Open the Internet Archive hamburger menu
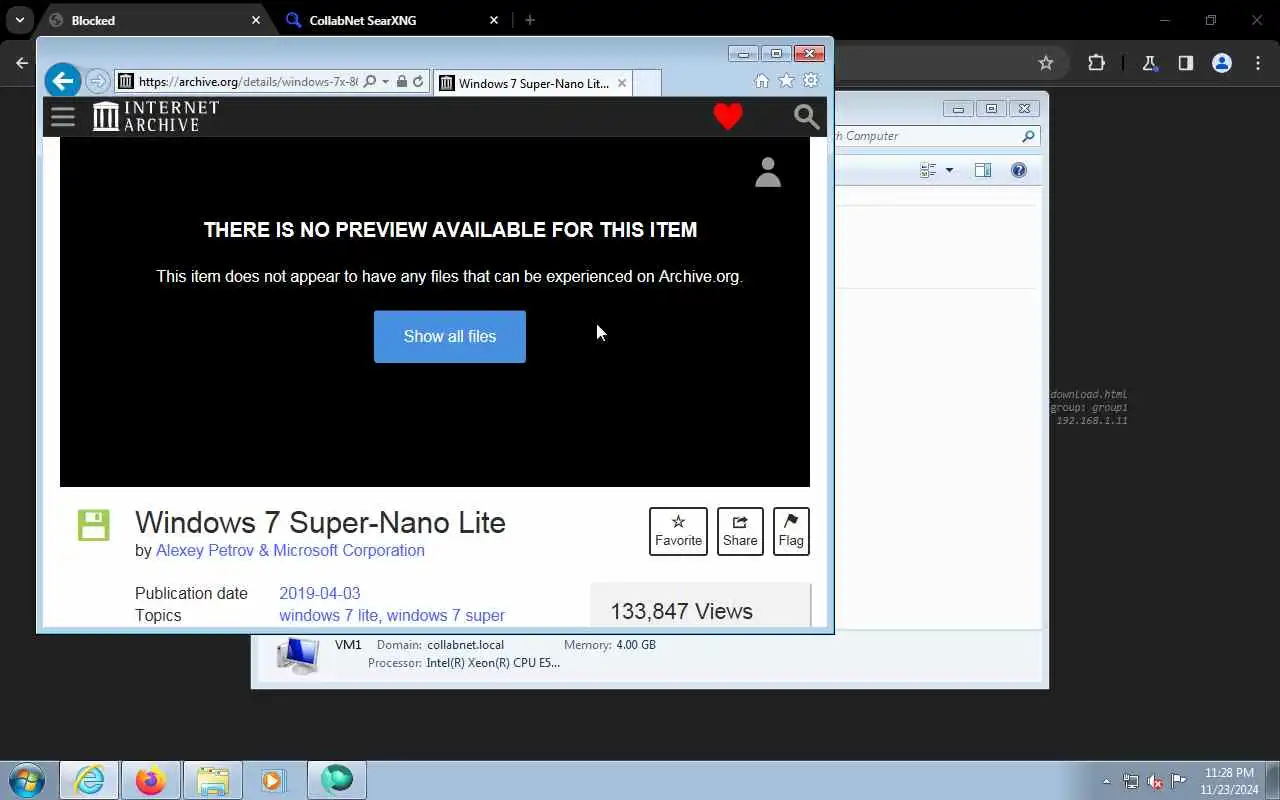The height and width of the screenshot is (800, 1280). point(63,117)
